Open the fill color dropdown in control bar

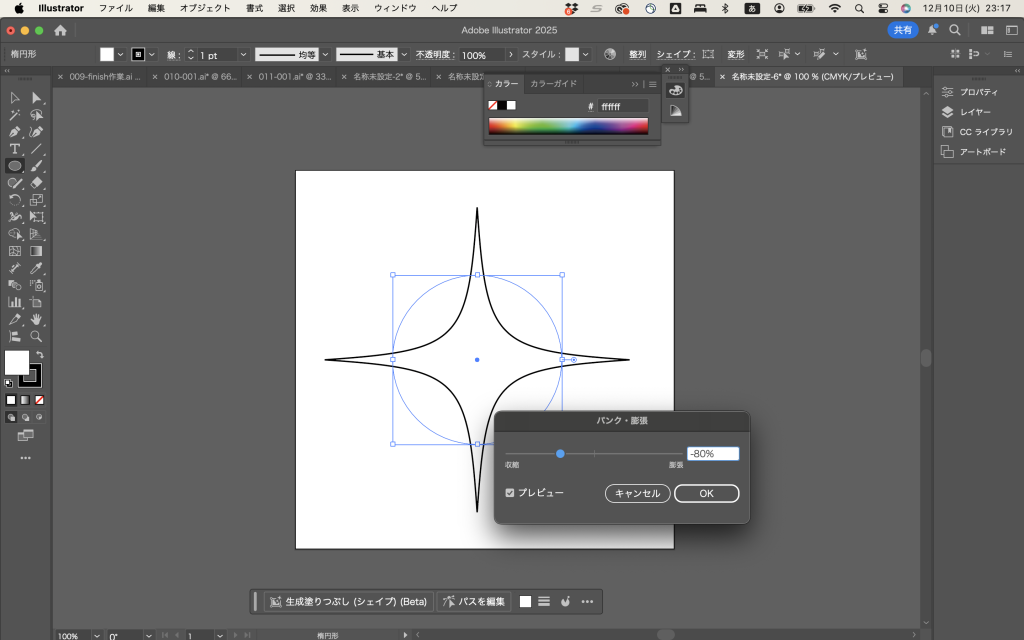[x=121, y=54]
